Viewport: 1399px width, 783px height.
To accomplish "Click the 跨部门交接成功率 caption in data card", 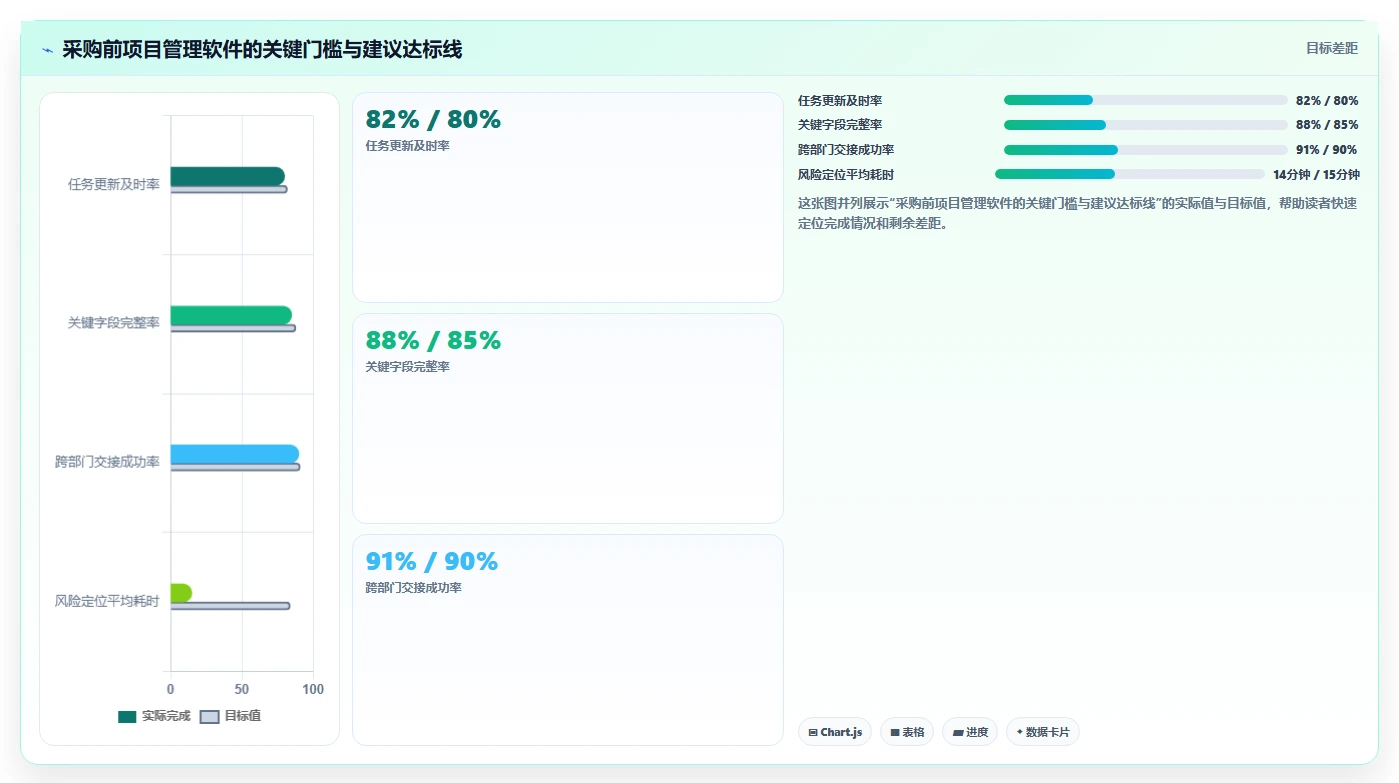I will point(414,588).
